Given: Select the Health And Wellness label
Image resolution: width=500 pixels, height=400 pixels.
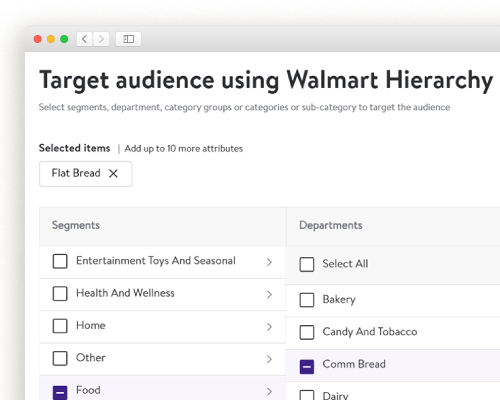Looking at the screenshot, I should [x=125, y=293].
